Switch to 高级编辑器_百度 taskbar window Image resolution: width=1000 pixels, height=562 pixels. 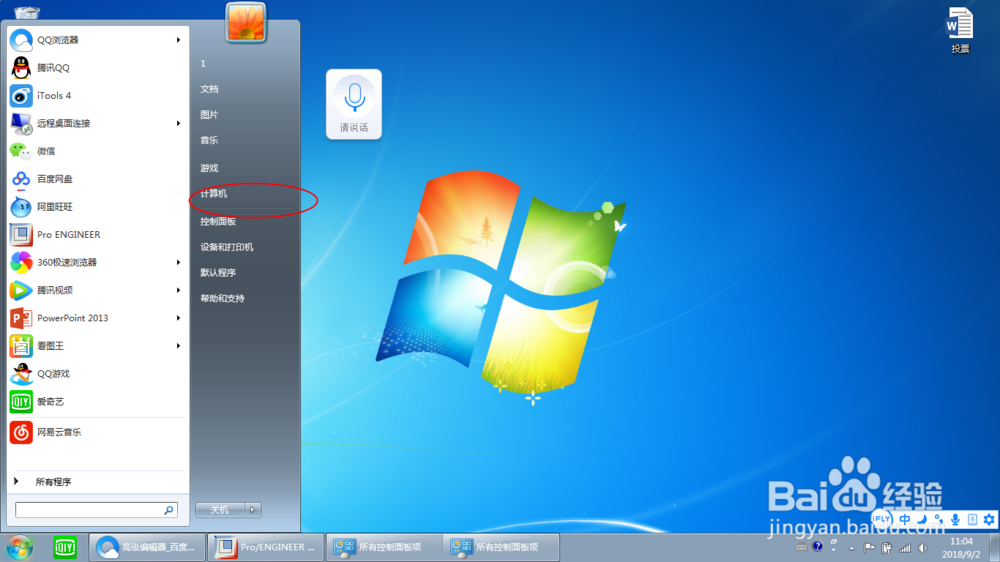click(x=147, y=547)
